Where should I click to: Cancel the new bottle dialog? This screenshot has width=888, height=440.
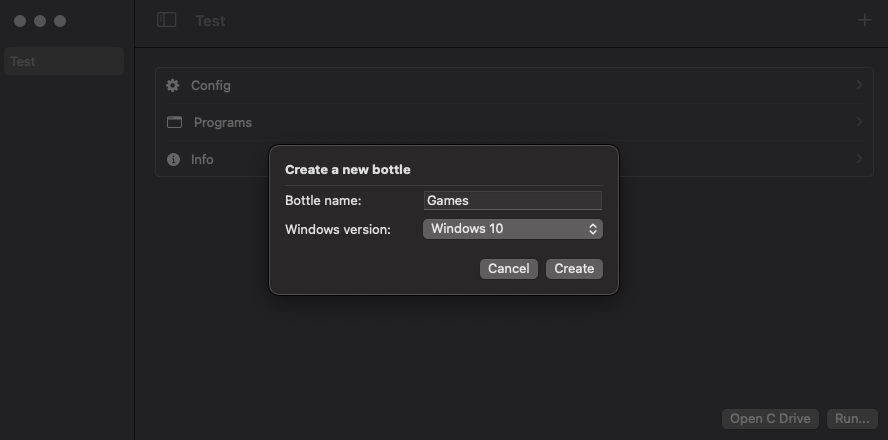point(509,268)
